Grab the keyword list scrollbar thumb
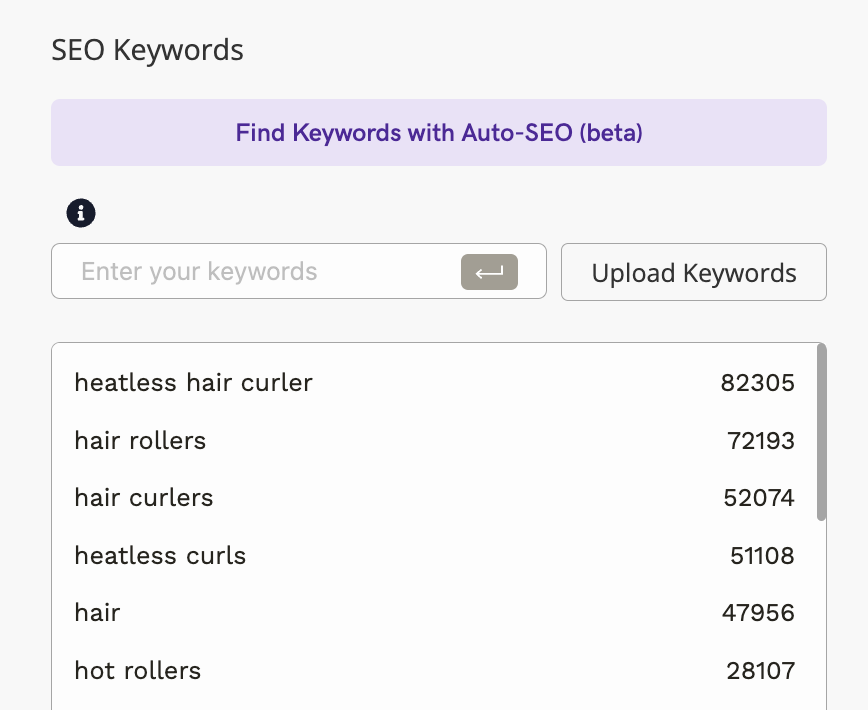This screenshot has height=710, width=868. [x=821, y=432]
